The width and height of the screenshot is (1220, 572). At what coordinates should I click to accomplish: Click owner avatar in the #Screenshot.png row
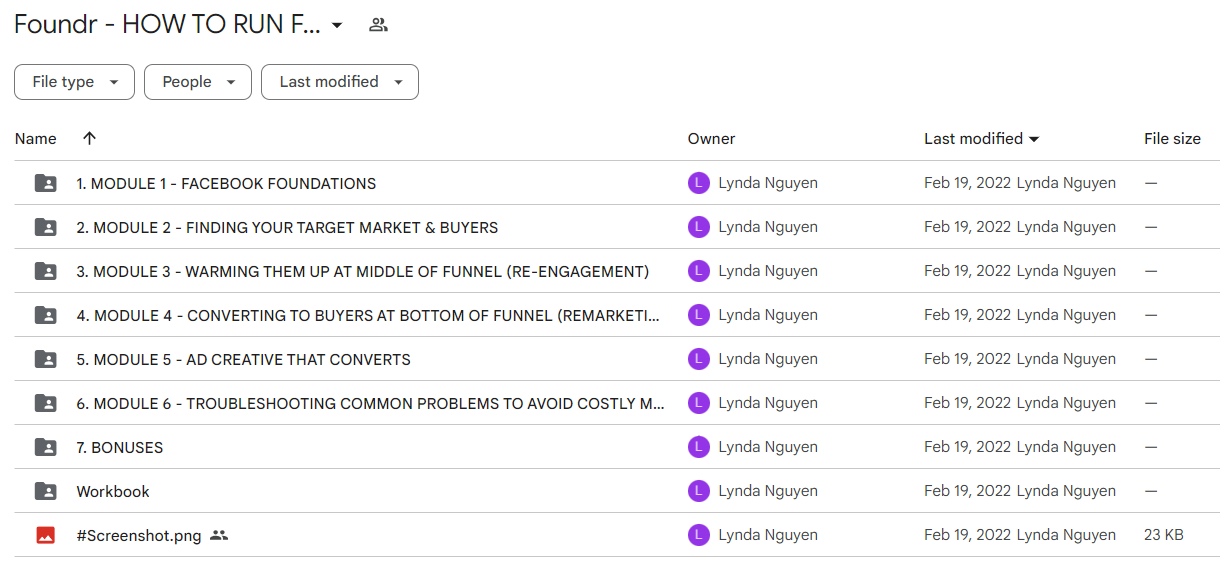698,535
